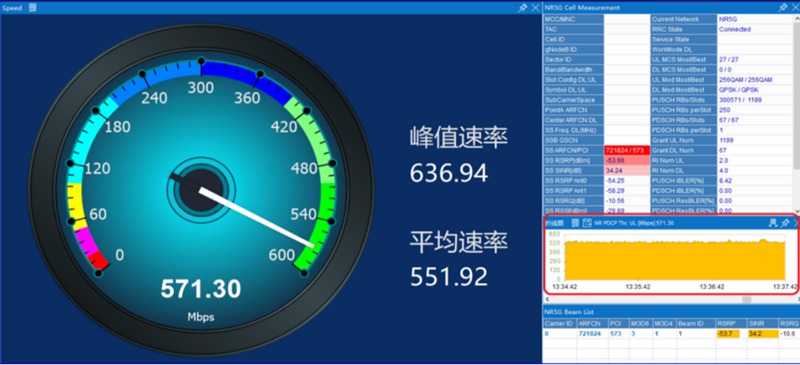
Task: Click the peak rate value 636.94
Action: pyautogui.click(x=449, y=174)
